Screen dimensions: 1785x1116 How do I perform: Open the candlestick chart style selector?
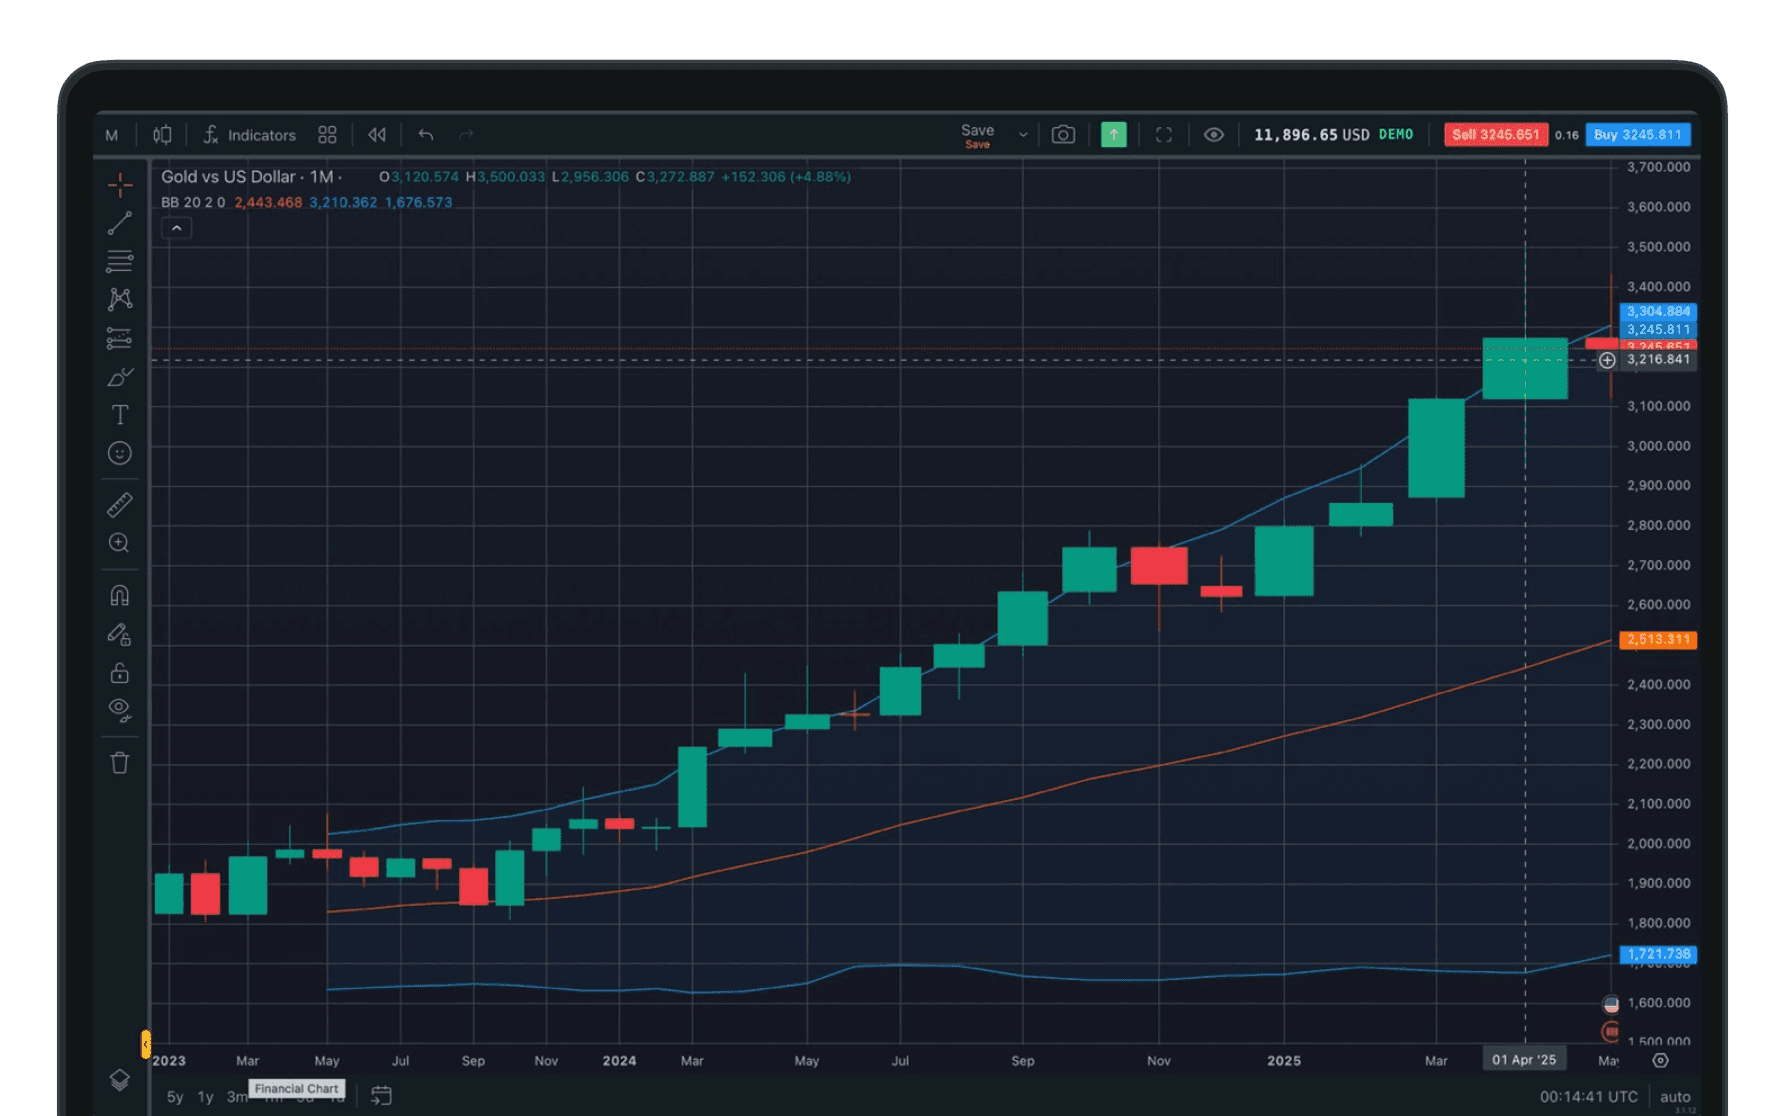point(162,135)
